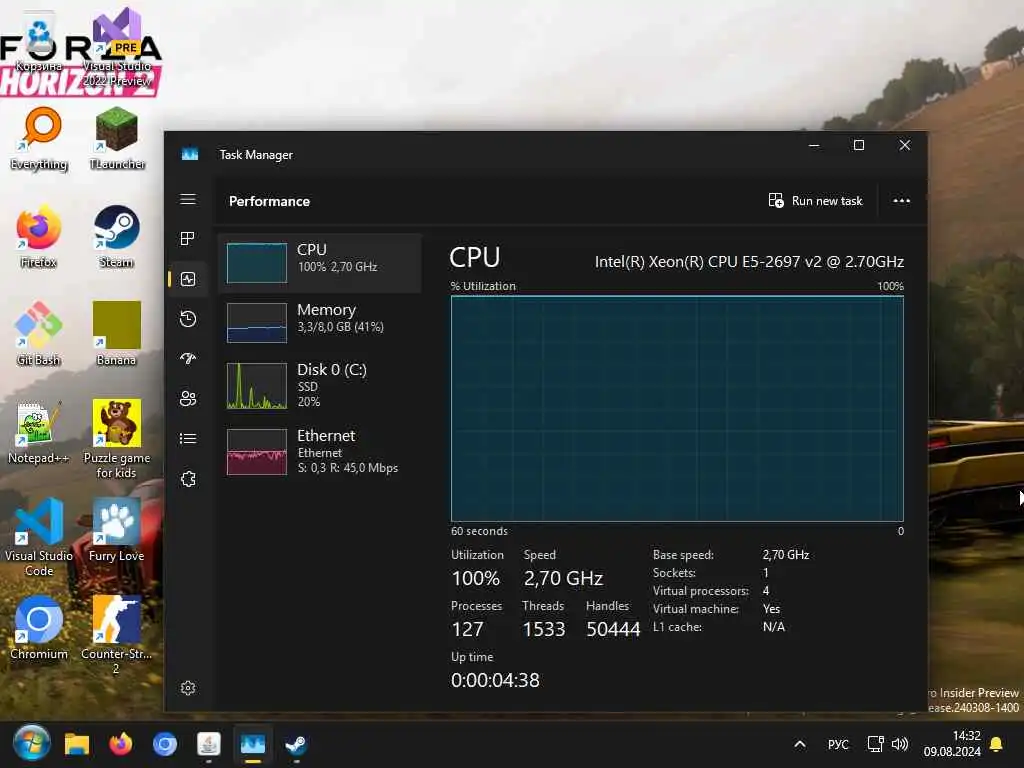The height and width of the screenshot is (768, 1024).
Task: Open the notifications bell icon
Action: click(997, 744)
